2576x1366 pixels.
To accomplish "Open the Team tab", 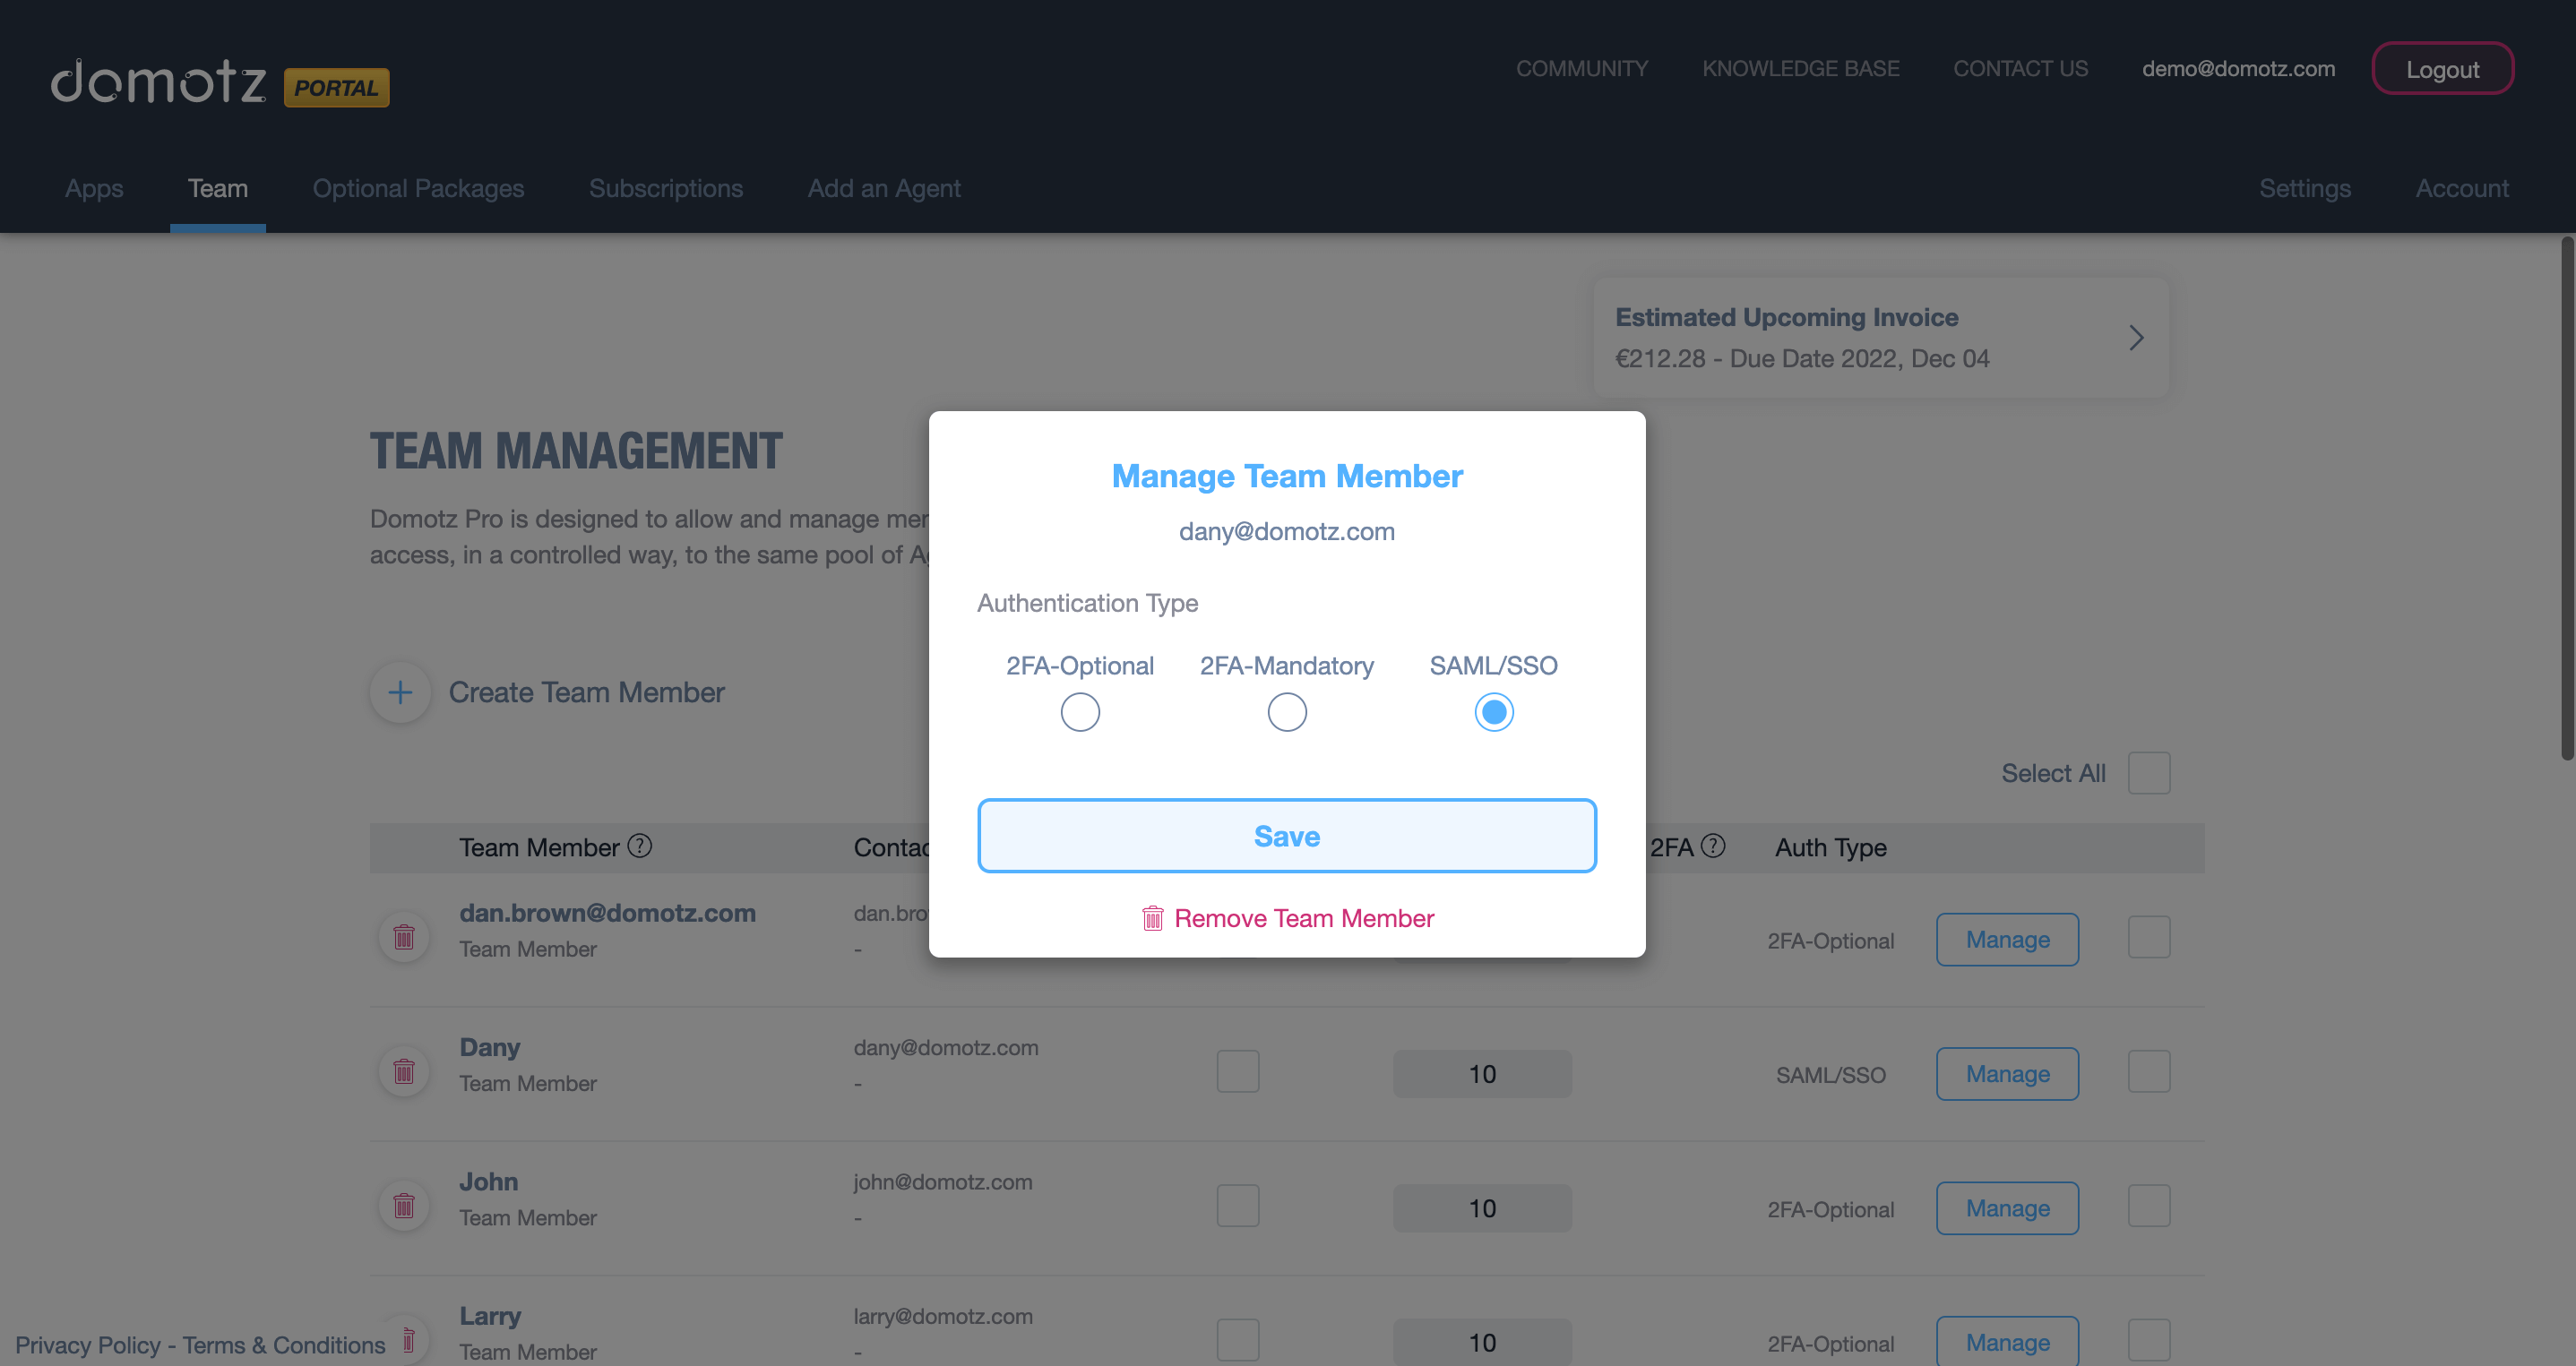I will point(218,189).
